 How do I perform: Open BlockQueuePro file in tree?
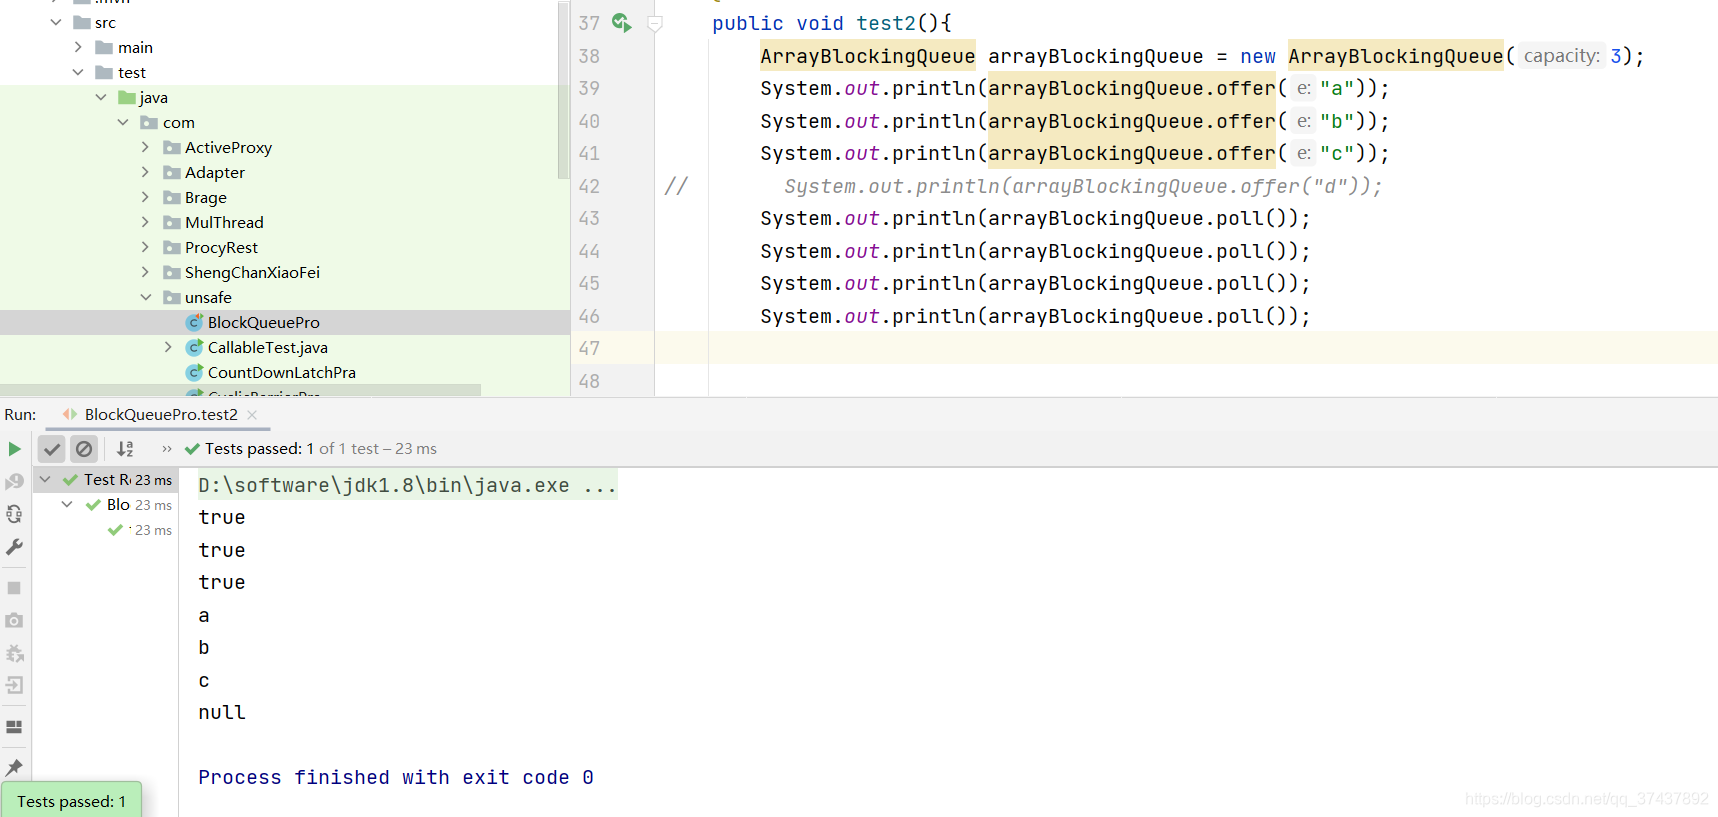[x=263, y=322]
